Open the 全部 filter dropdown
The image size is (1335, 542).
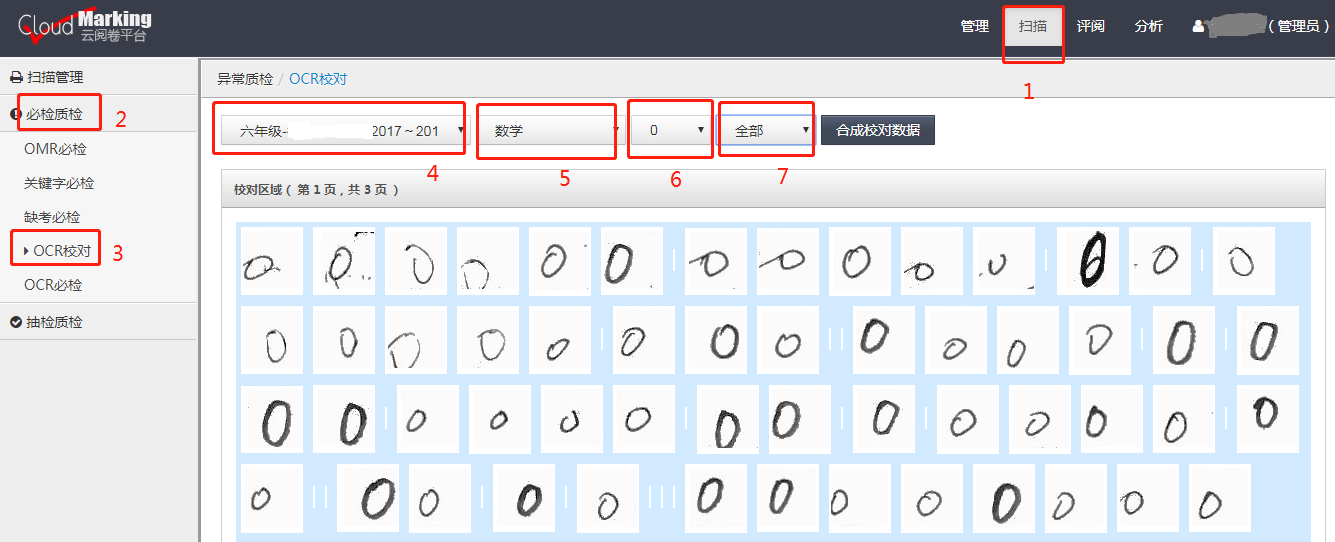point(766,130)
